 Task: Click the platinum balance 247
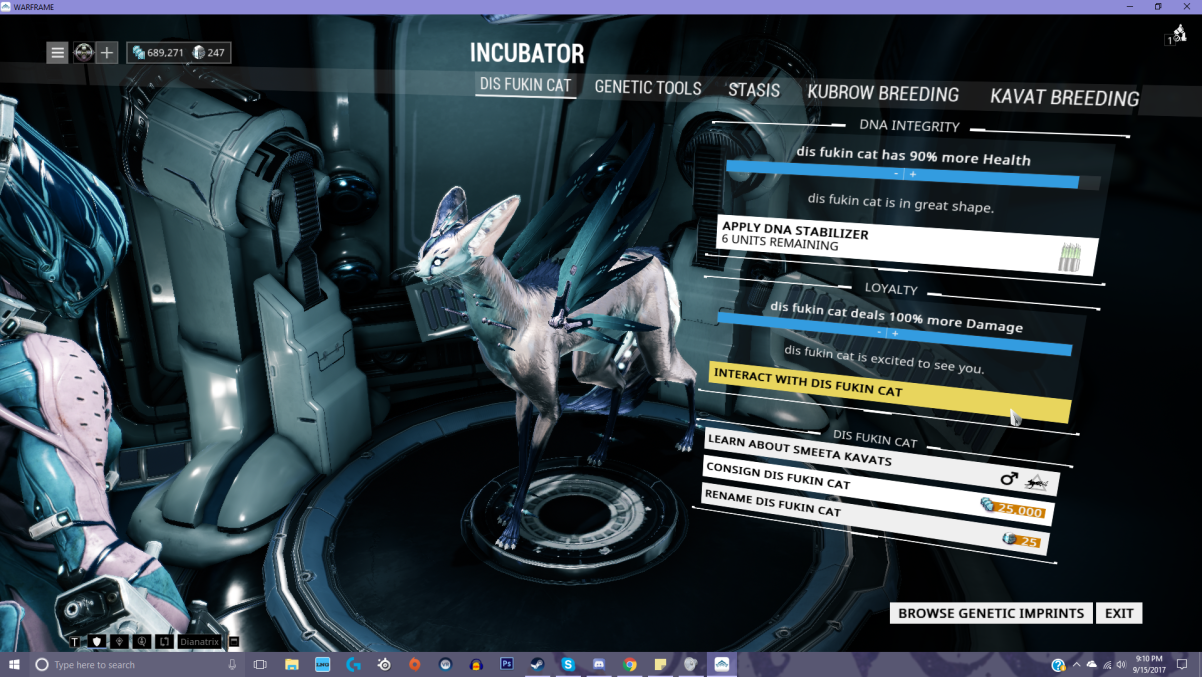click(x=208, y=53)
